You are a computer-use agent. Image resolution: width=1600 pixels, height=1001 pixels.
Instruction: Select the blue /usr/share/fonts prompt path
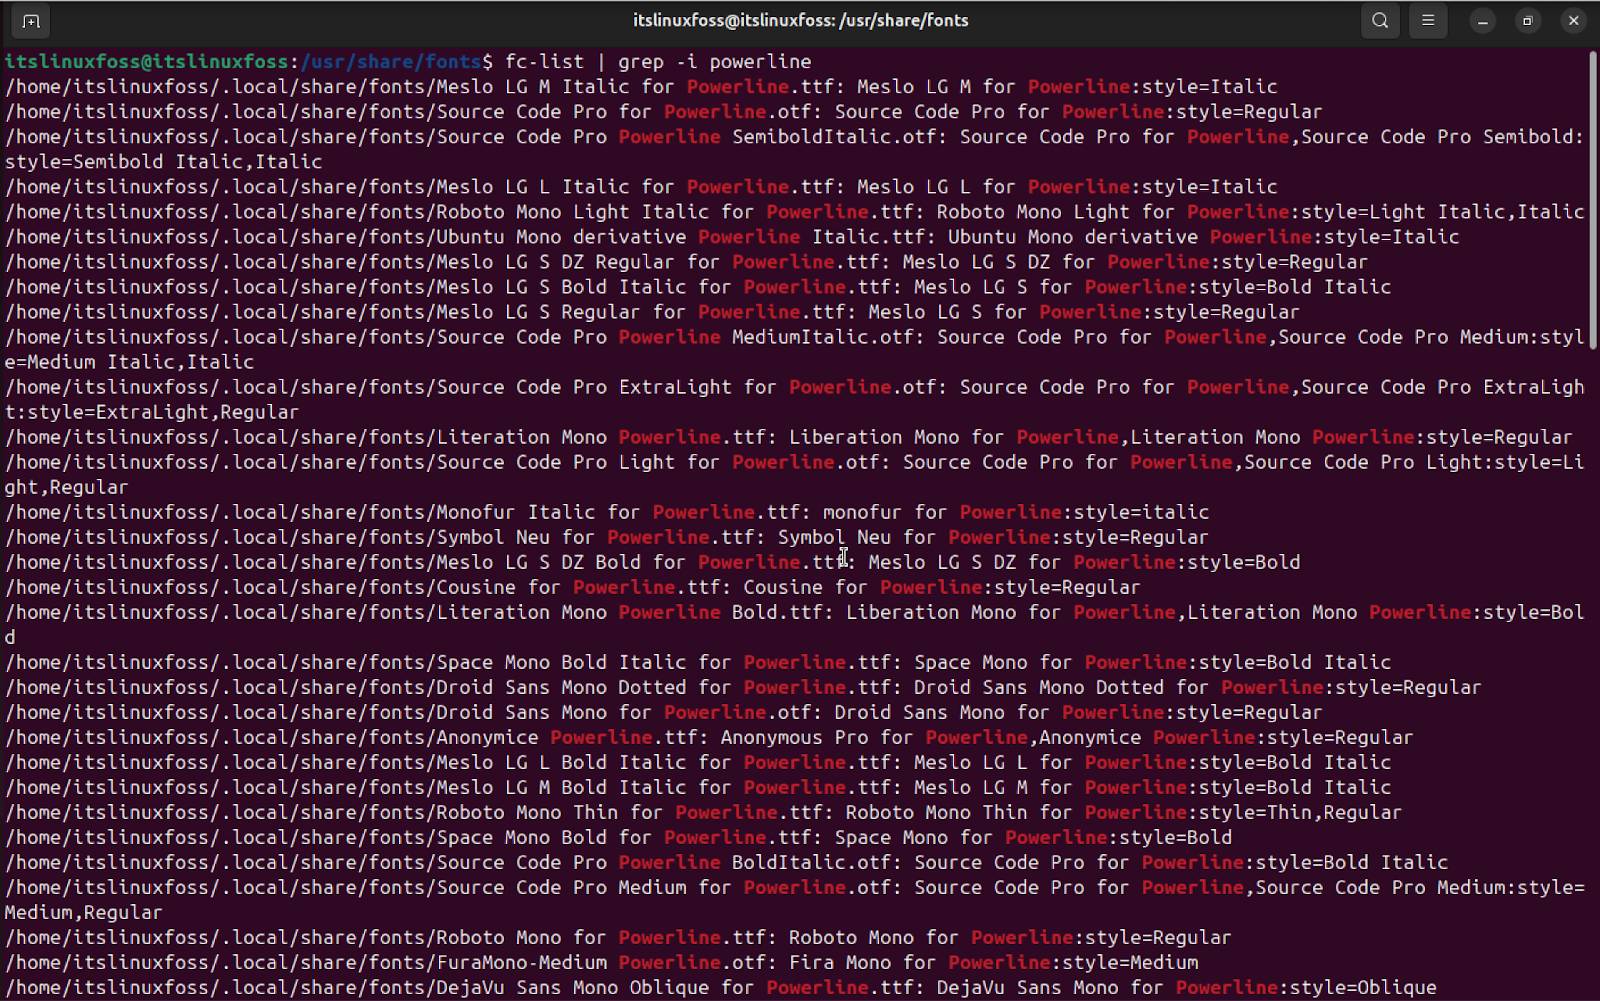tap(390, 61)
